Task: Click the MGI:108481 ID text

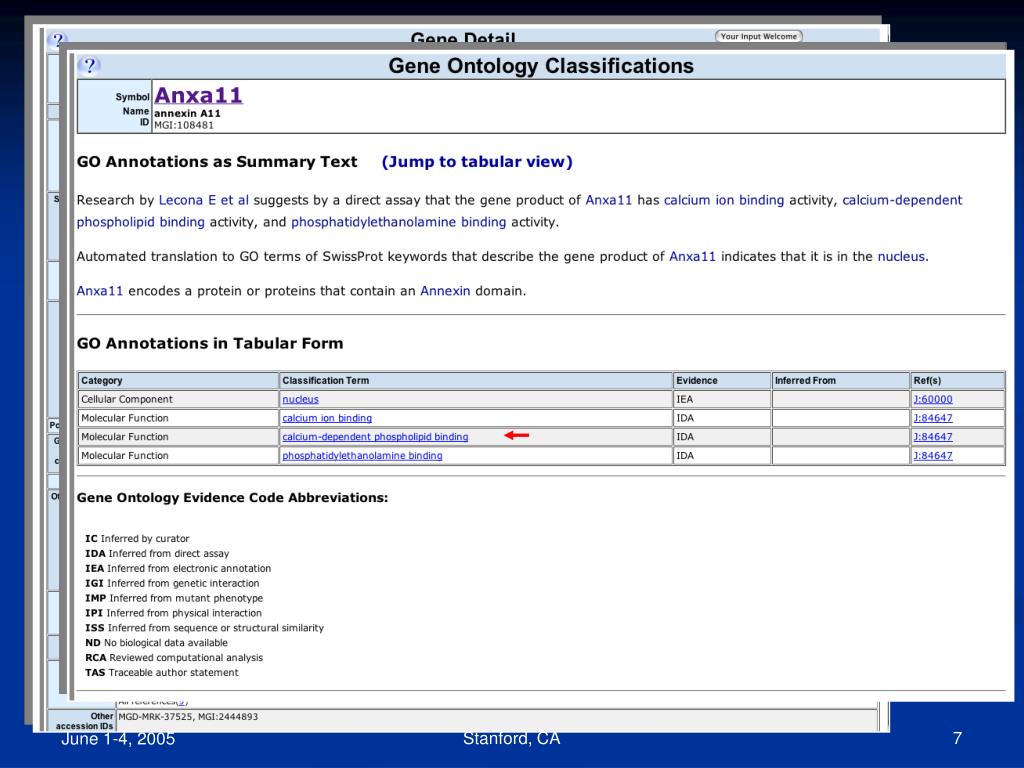Action: tap(184, 125)
